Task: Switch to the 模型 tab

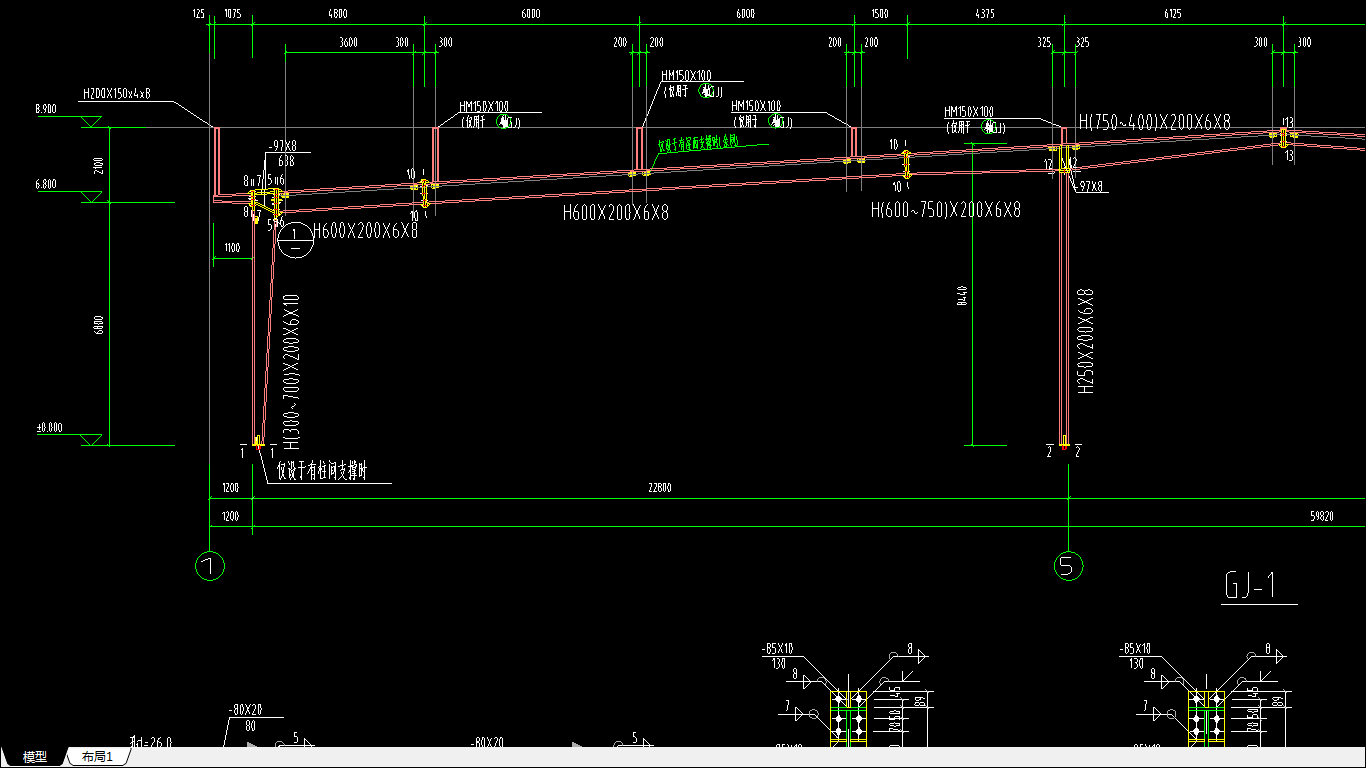Action: pos(35,757)
